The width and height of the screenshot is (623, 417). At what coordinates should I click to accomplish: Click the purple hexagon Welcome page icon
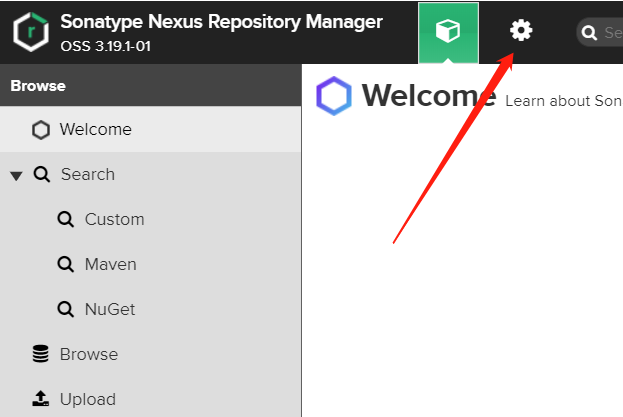coord(334,96)
